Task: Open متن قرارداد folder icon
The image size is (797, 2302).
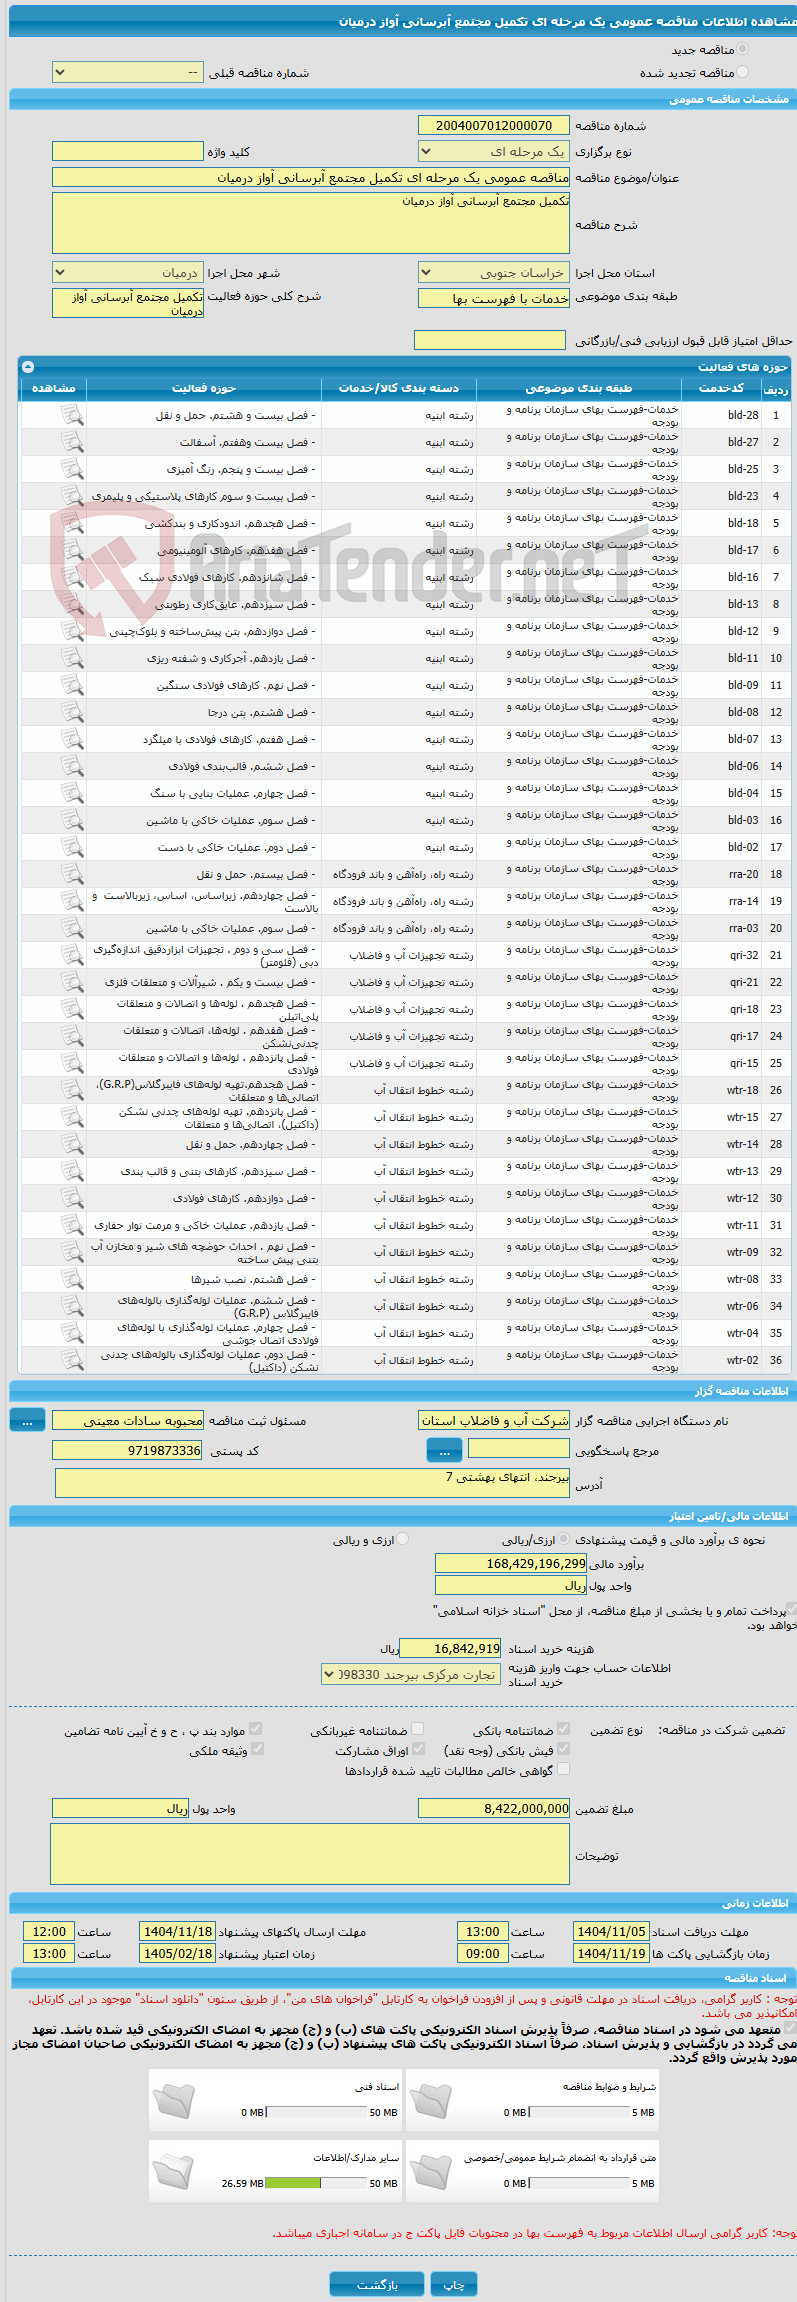Action: (x=431, y=2171)
